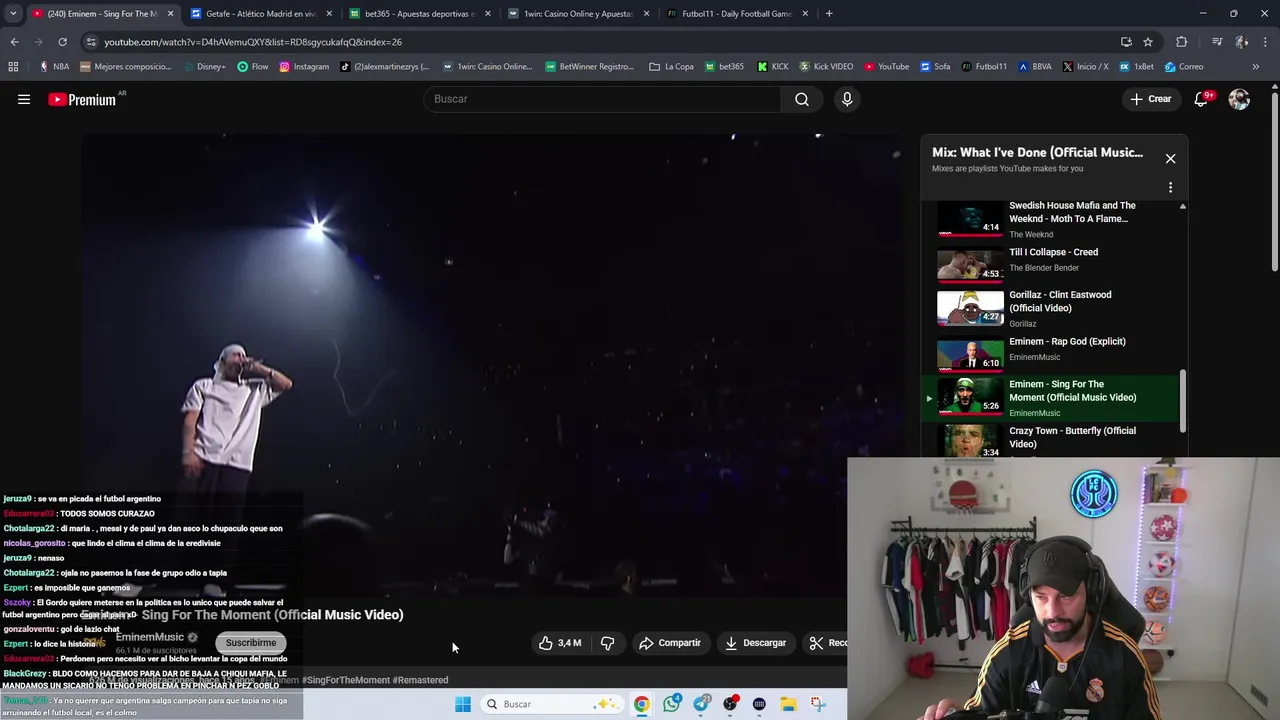The width and height of the screenshot is (1280, 720).
Task: Open File Explorer from the taskbar
Action: tap(788, 704)
